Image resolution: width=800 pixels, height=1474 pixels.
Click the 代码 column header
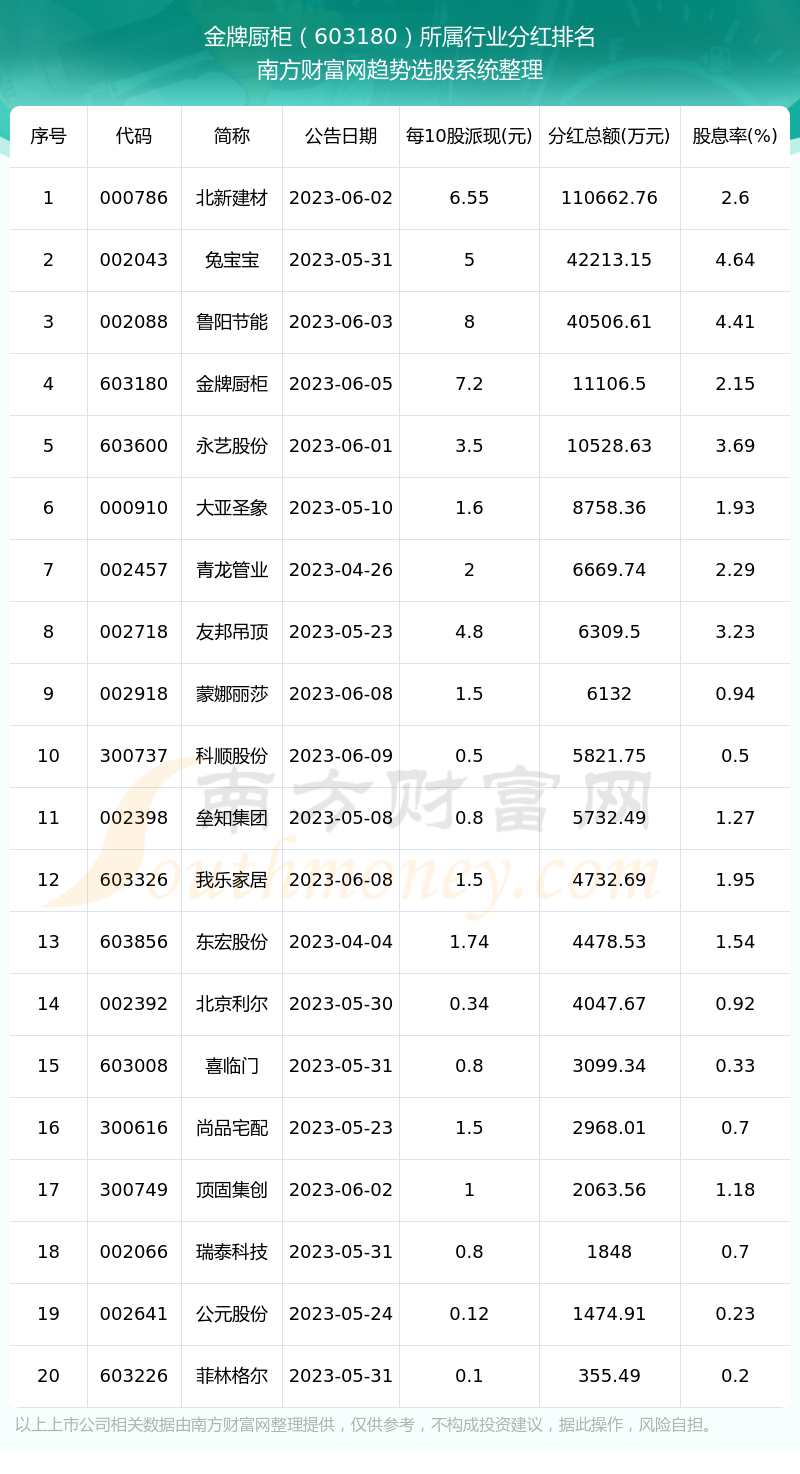[x=134, y=136]
